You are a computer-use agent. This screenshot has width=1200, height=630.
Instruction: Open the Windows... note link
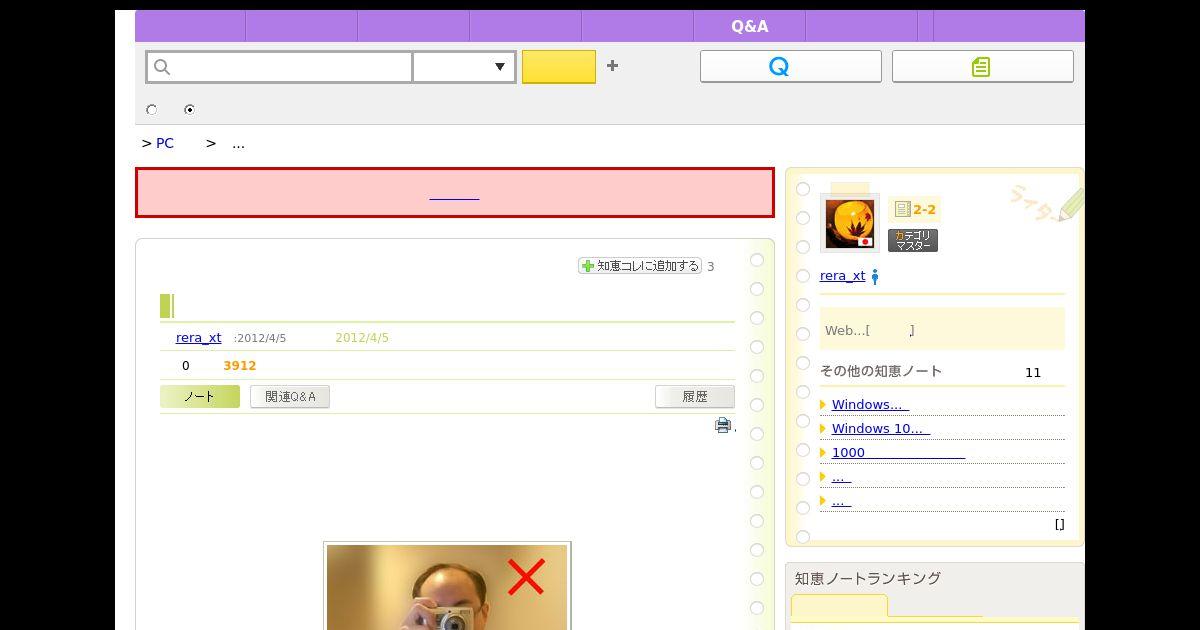tap(869, 405)
